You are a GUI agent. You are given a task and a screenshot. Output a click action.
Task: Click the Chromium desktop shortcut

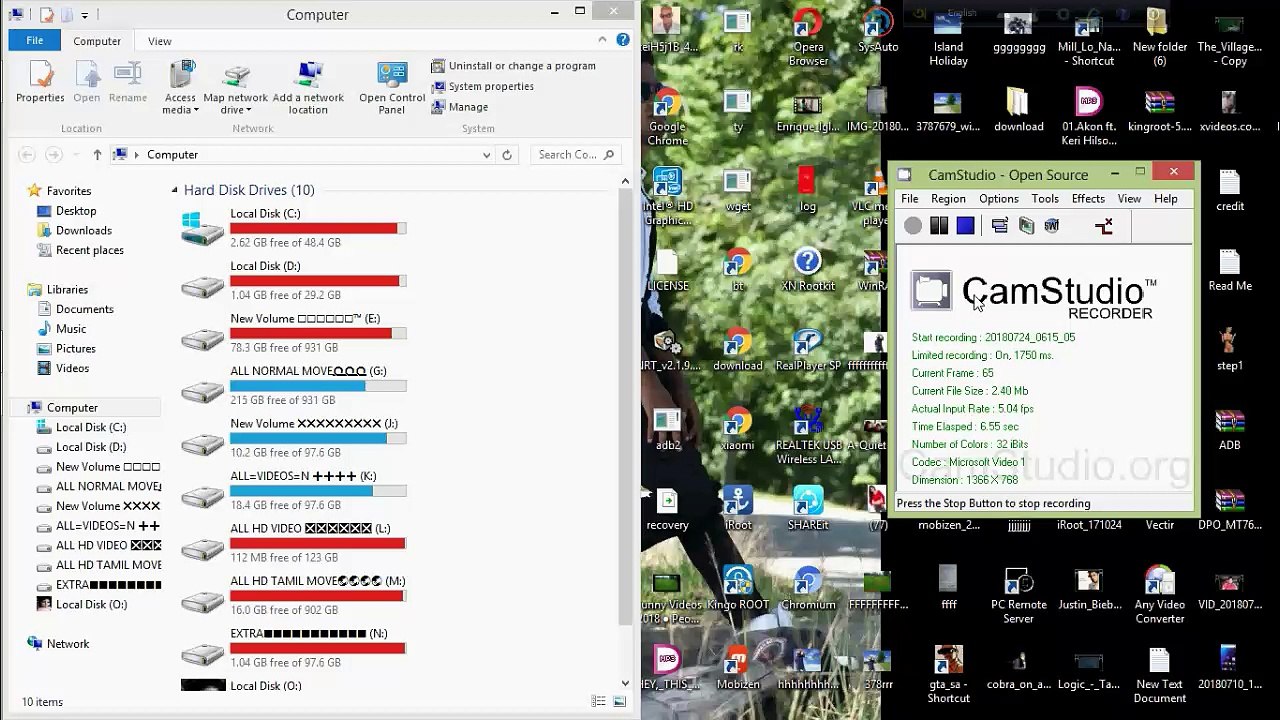(x=808, y=590)
